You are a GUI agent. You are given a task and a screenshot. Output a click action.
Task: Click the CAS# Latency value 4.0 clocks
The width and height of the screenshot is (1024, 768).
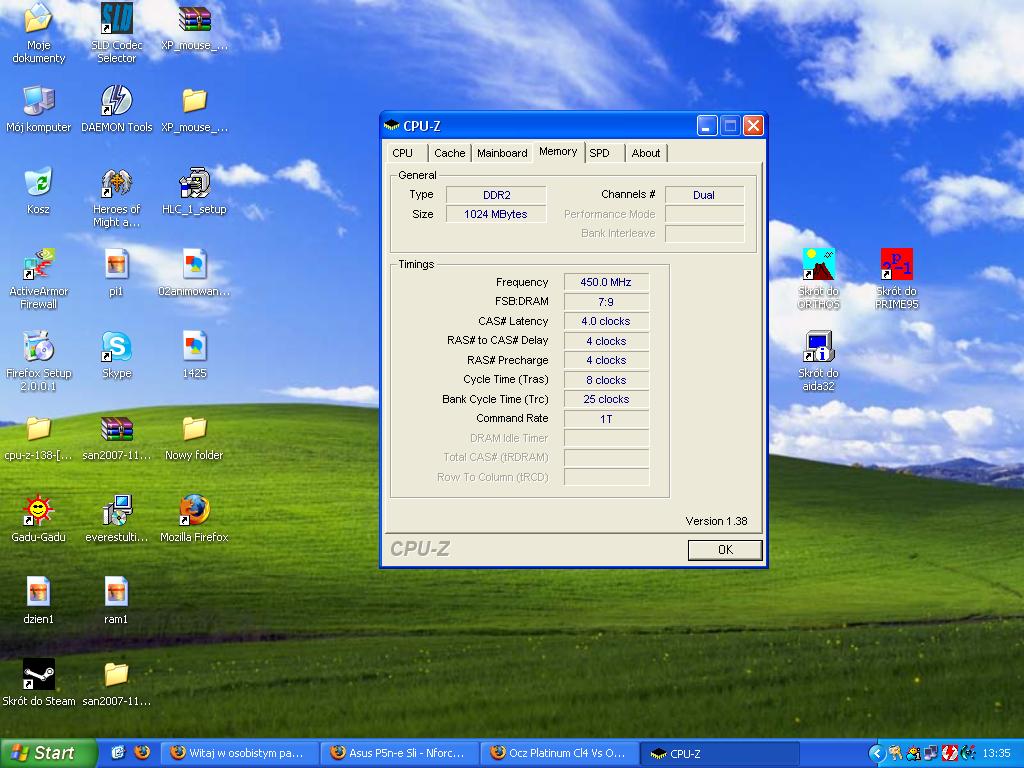pyautogui.click(x=606, y=321)
